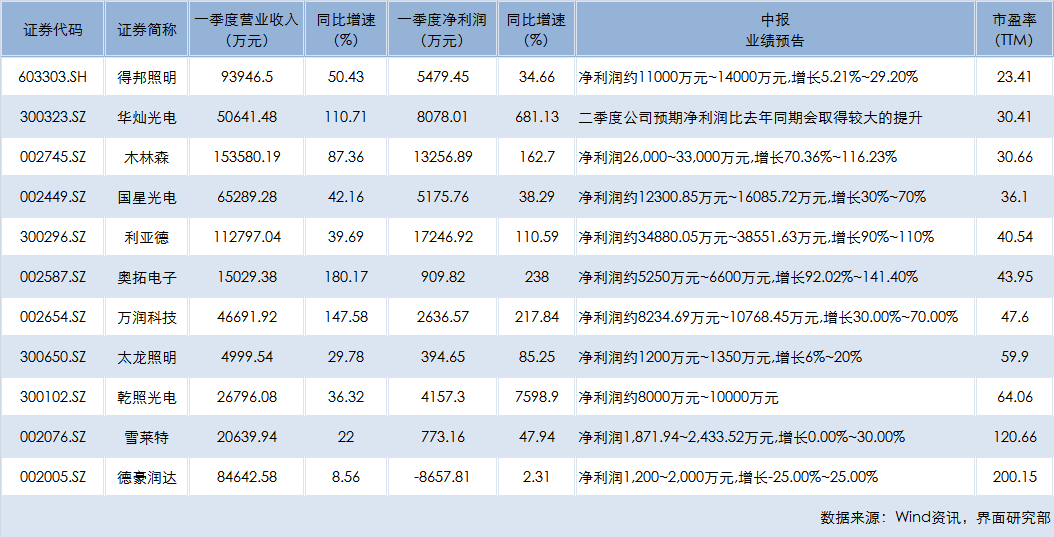The image size is (1054, 537).
Task: Select revenue value 153580.19
Action: (247, 157)
